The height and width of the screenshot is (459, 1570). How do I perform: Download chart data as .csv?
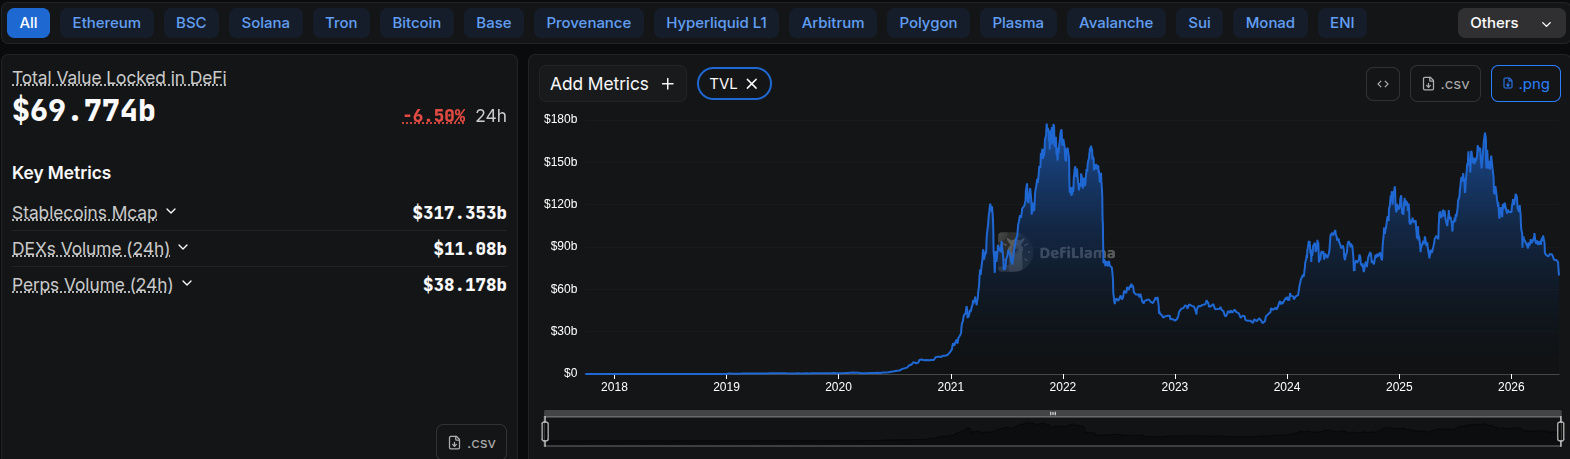[1445, 84]
